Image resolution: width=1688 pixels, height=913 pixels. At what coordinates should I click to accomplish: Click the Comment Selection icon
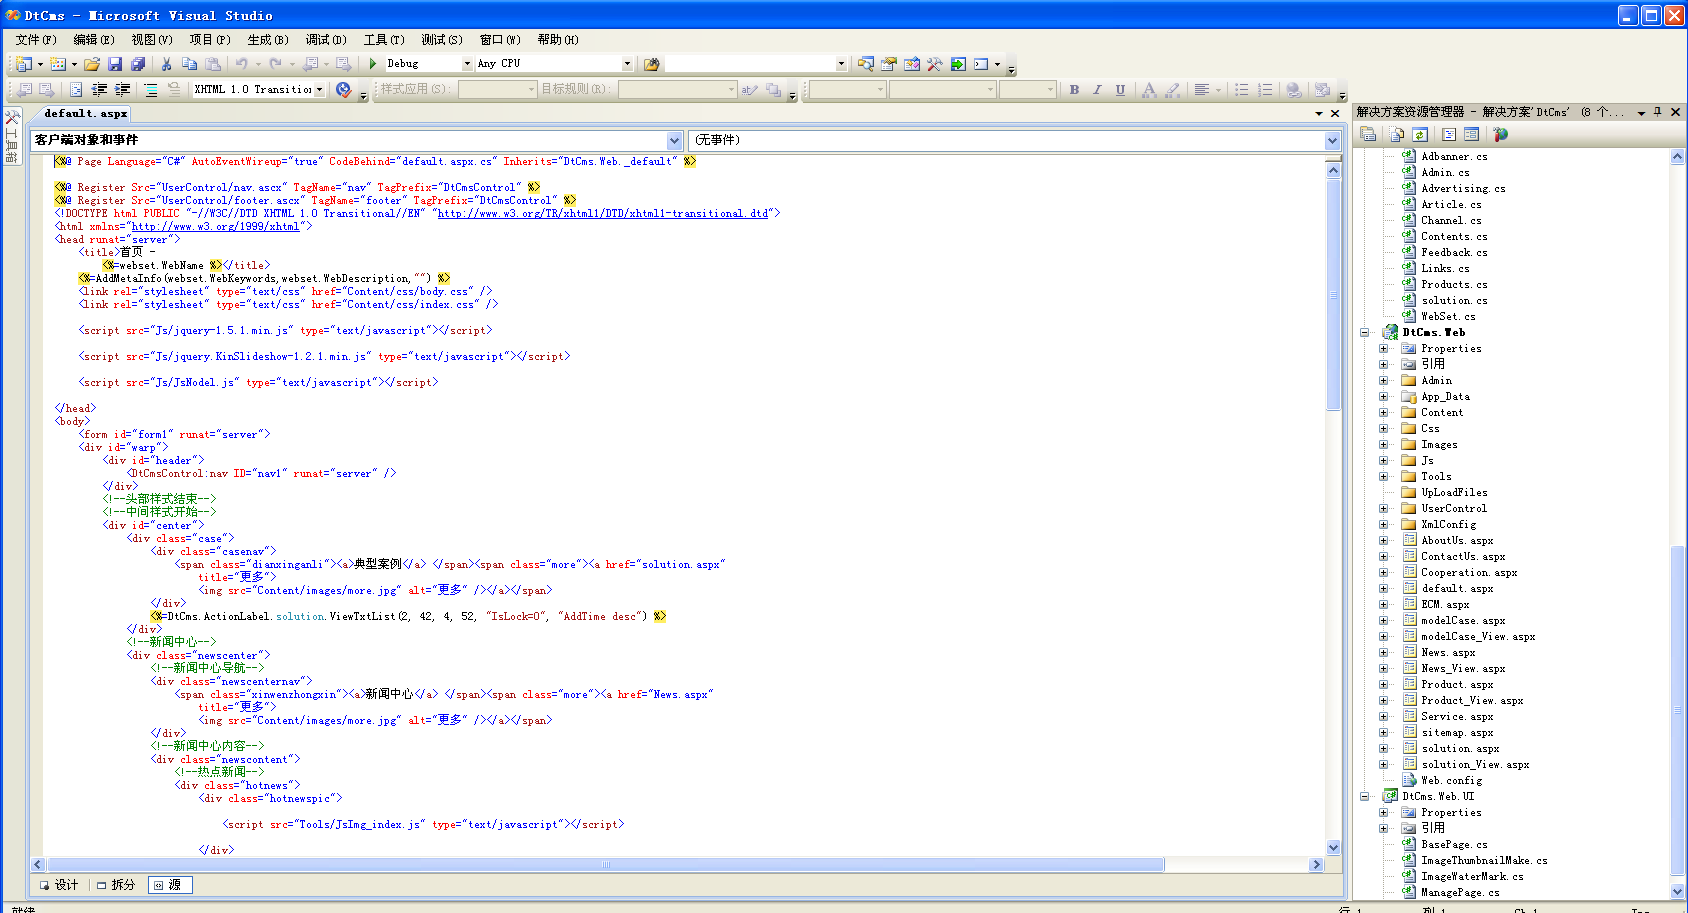click(151, 90)
